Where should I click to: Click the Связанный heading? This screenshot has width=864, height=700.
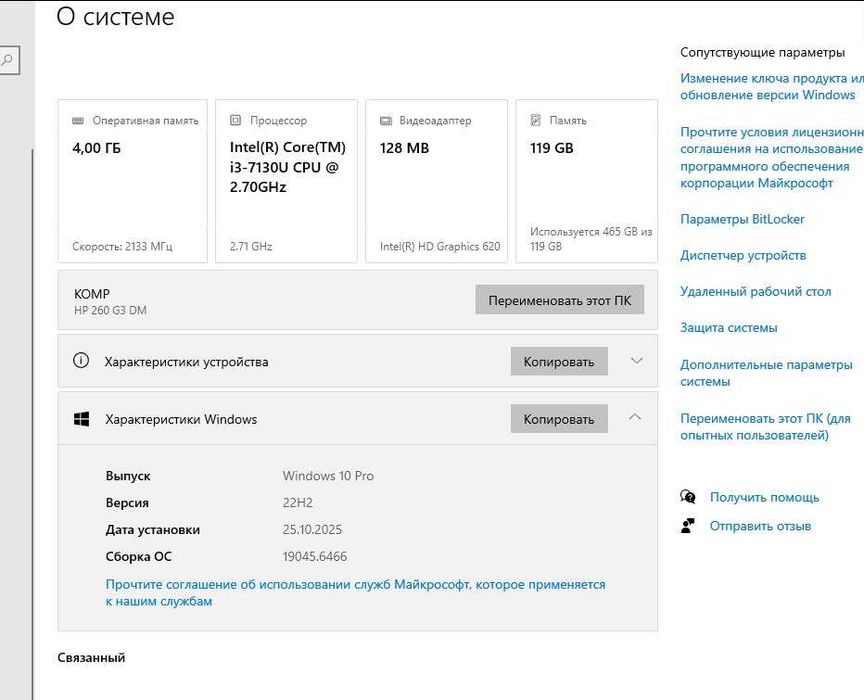pos(91,658)
